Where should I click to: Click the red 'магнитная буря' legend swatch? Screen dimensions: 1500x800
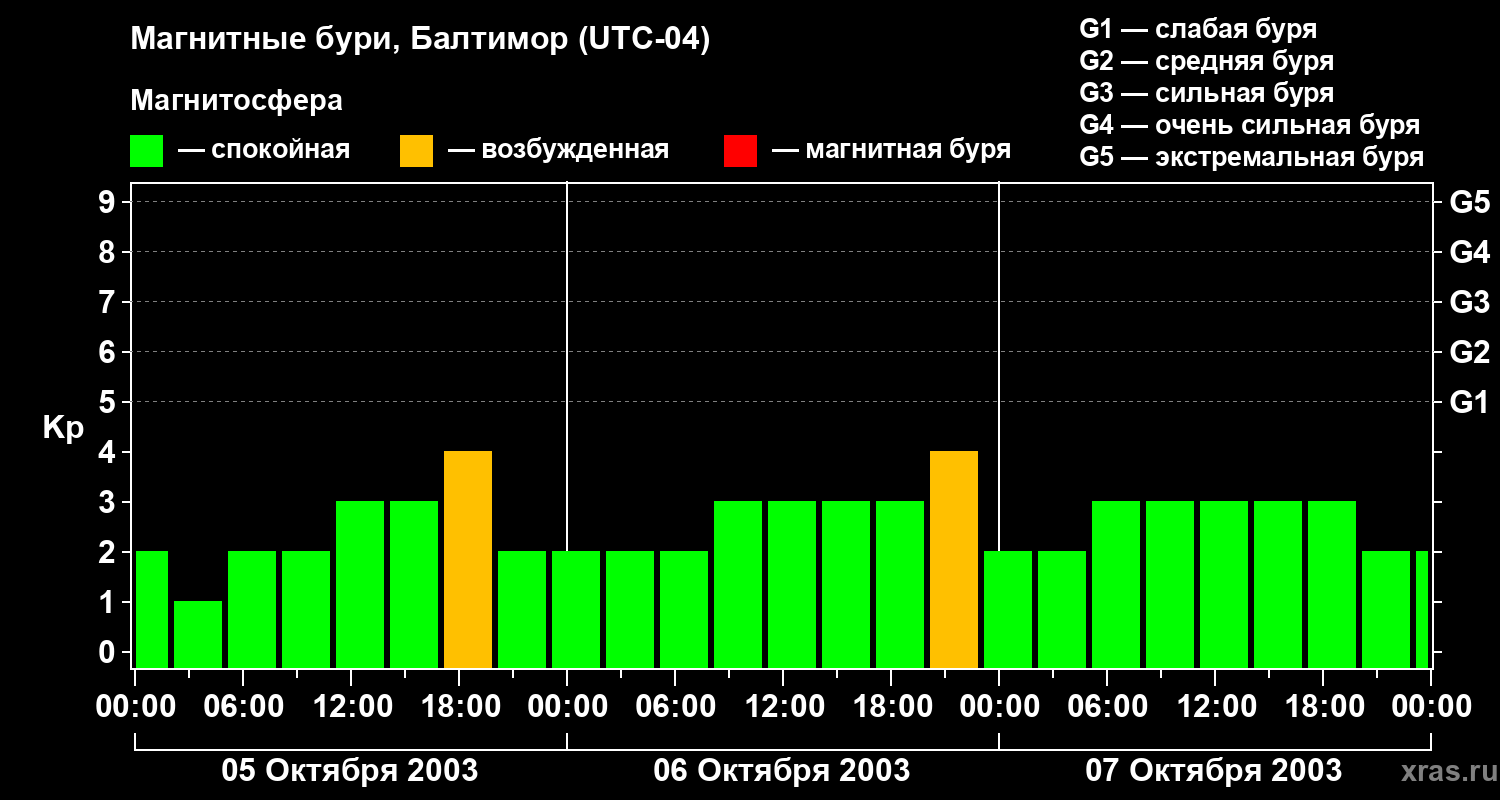(x=740, y=151)
